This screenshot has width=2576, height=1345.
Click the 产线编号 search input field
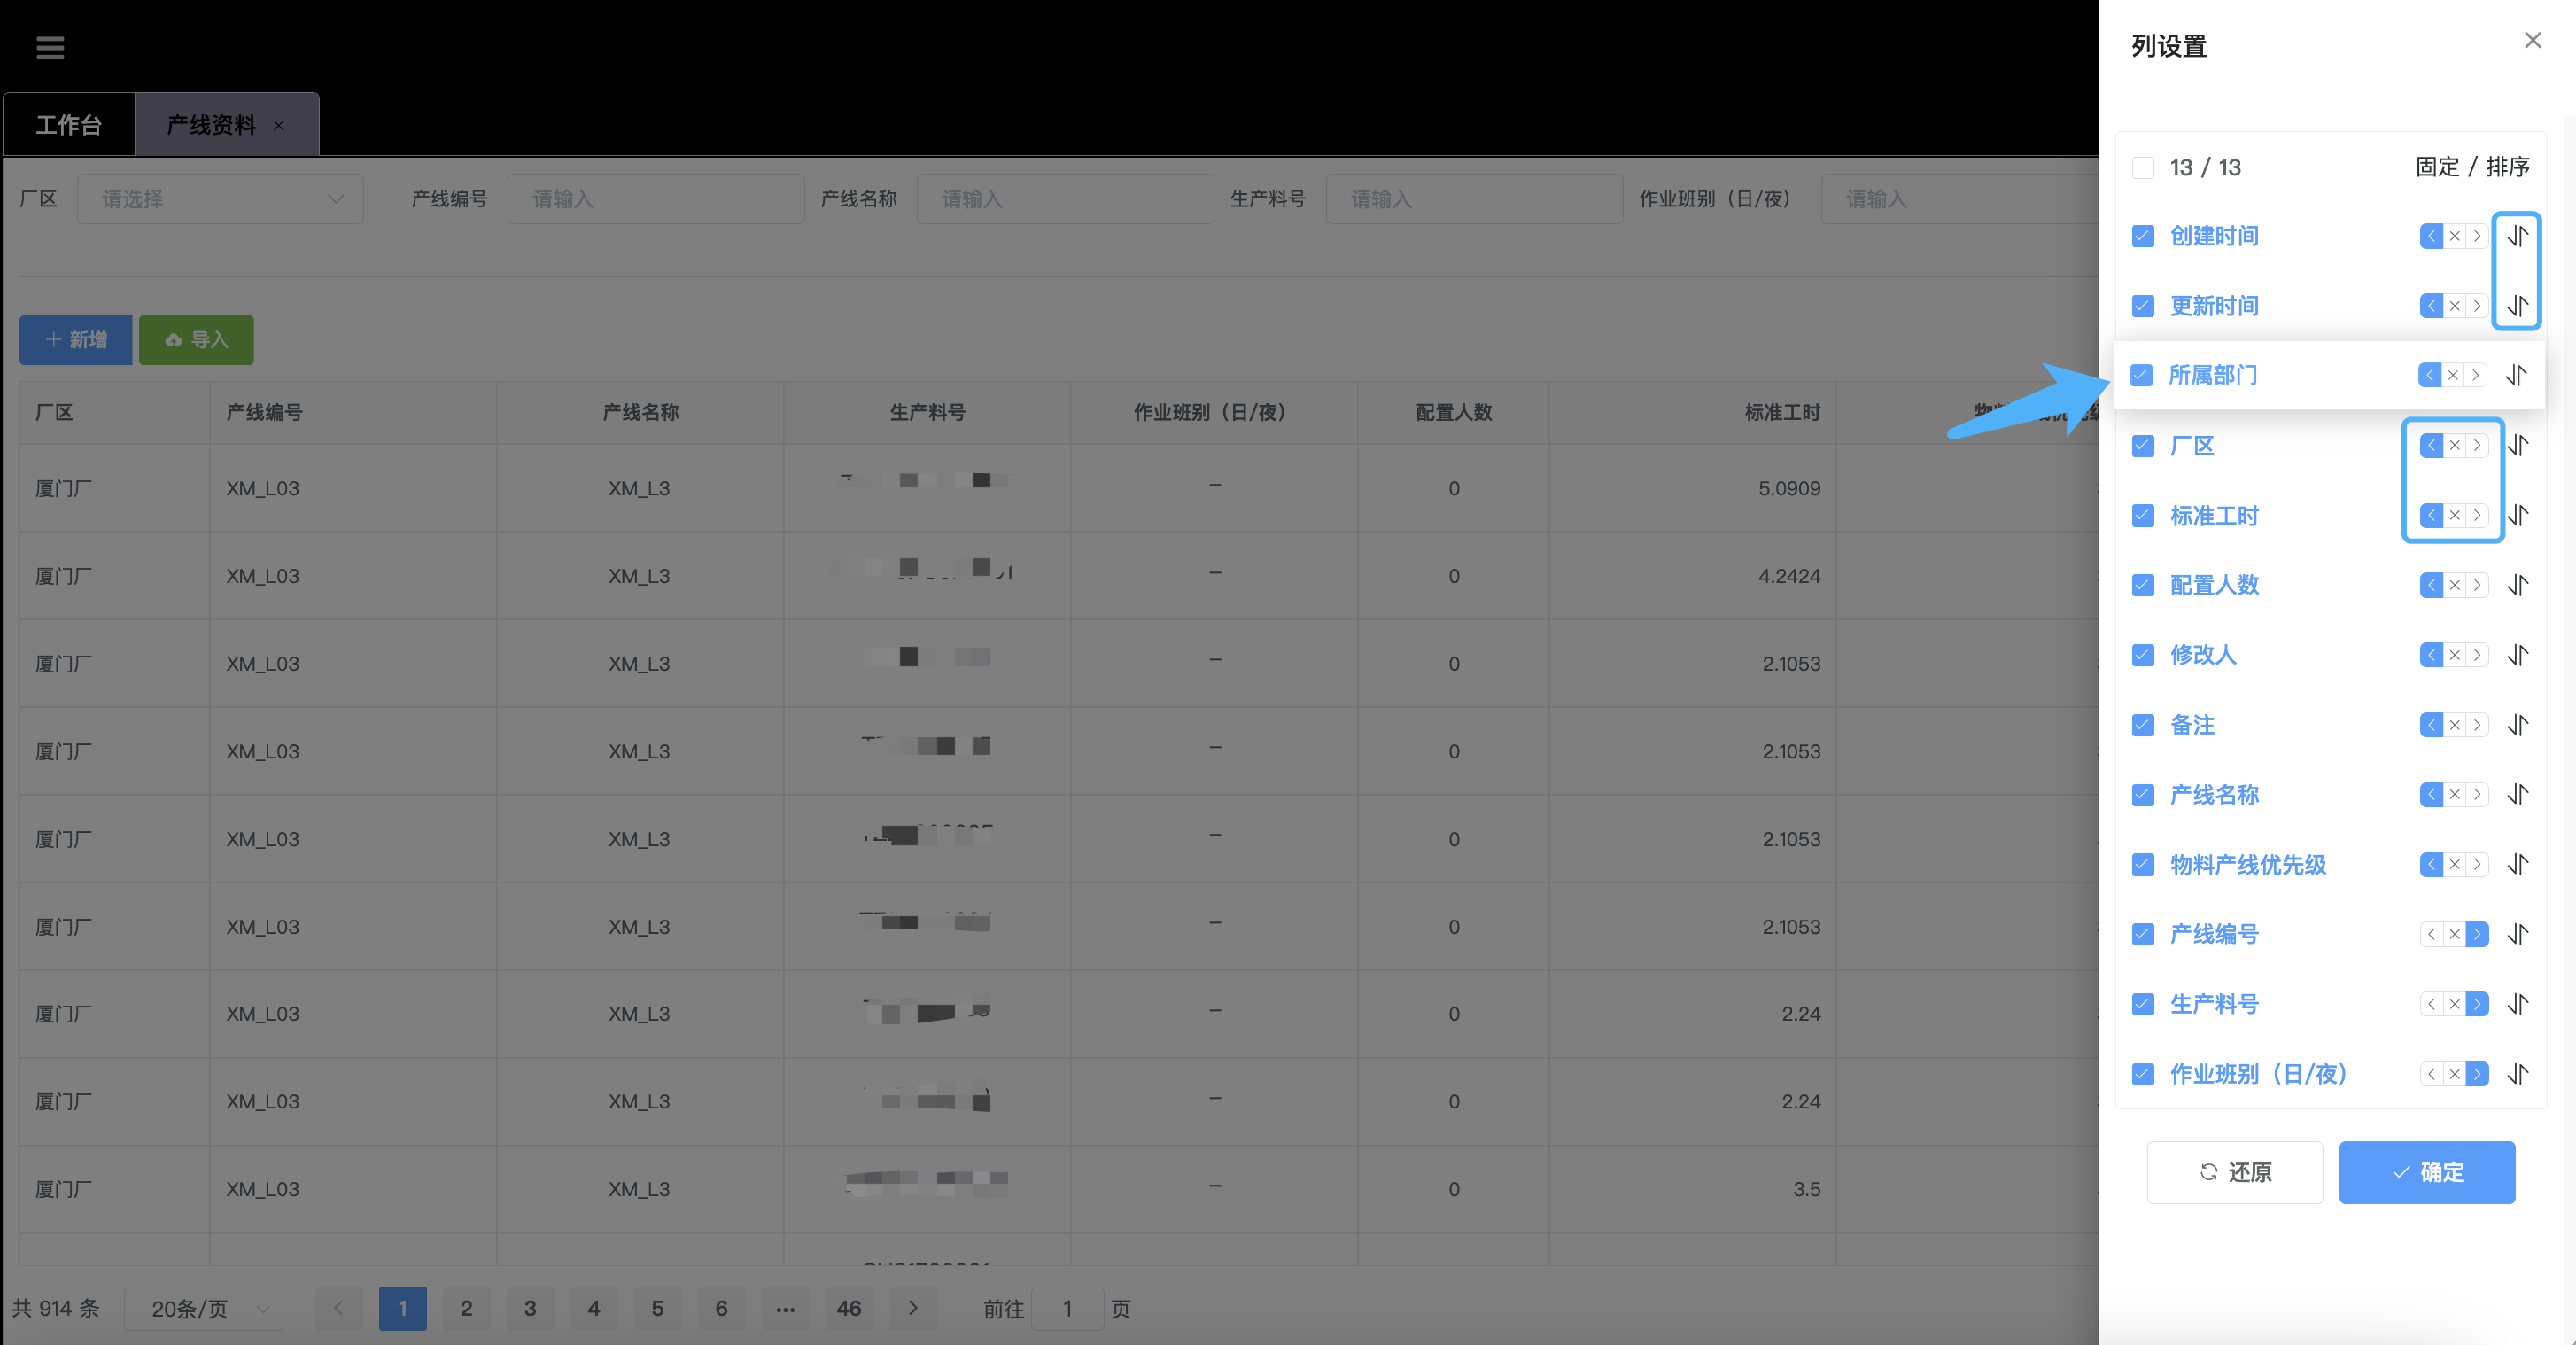click(x=655, y=199)
